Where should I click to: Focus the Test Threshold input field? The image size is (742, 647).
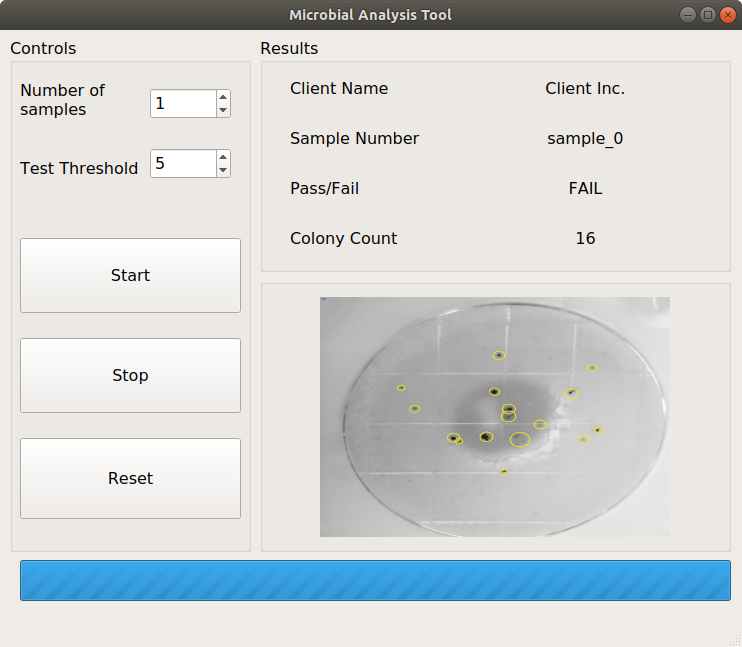182,164
